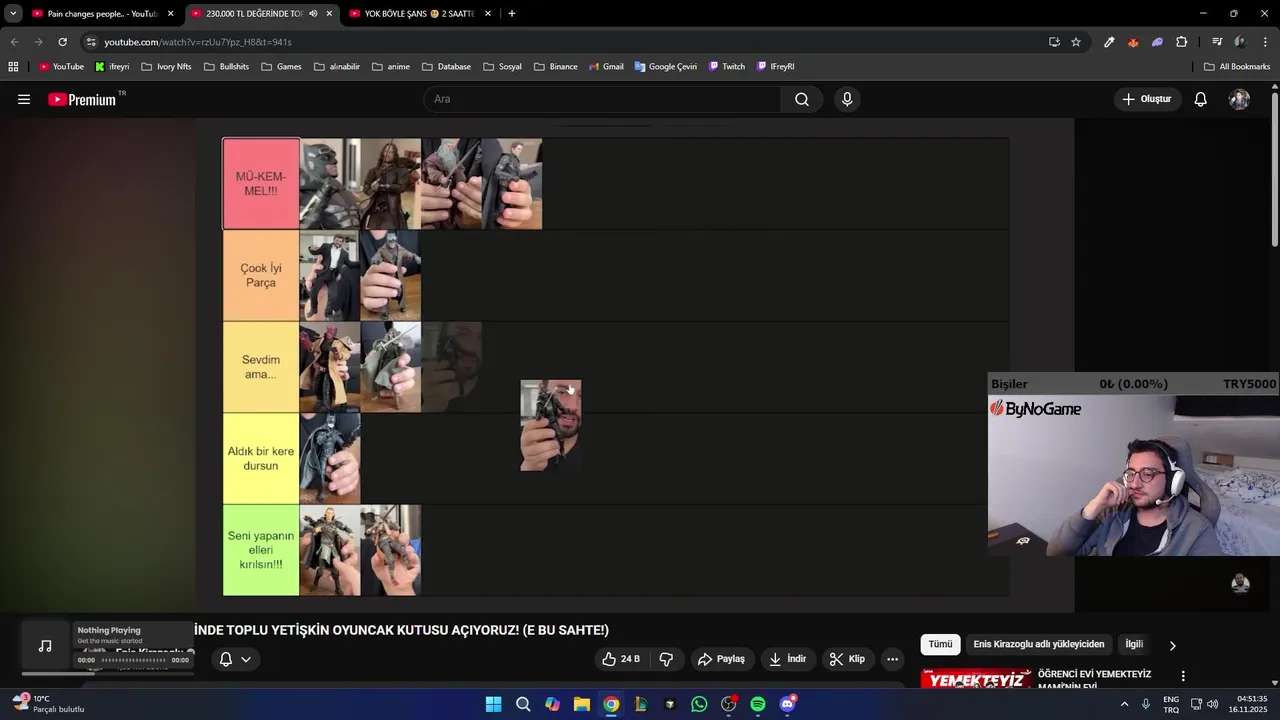The image size is (1280, 720).
Task: Click Seni yapanın elleri kırılsın tier label
Action: tap(261, 550)
